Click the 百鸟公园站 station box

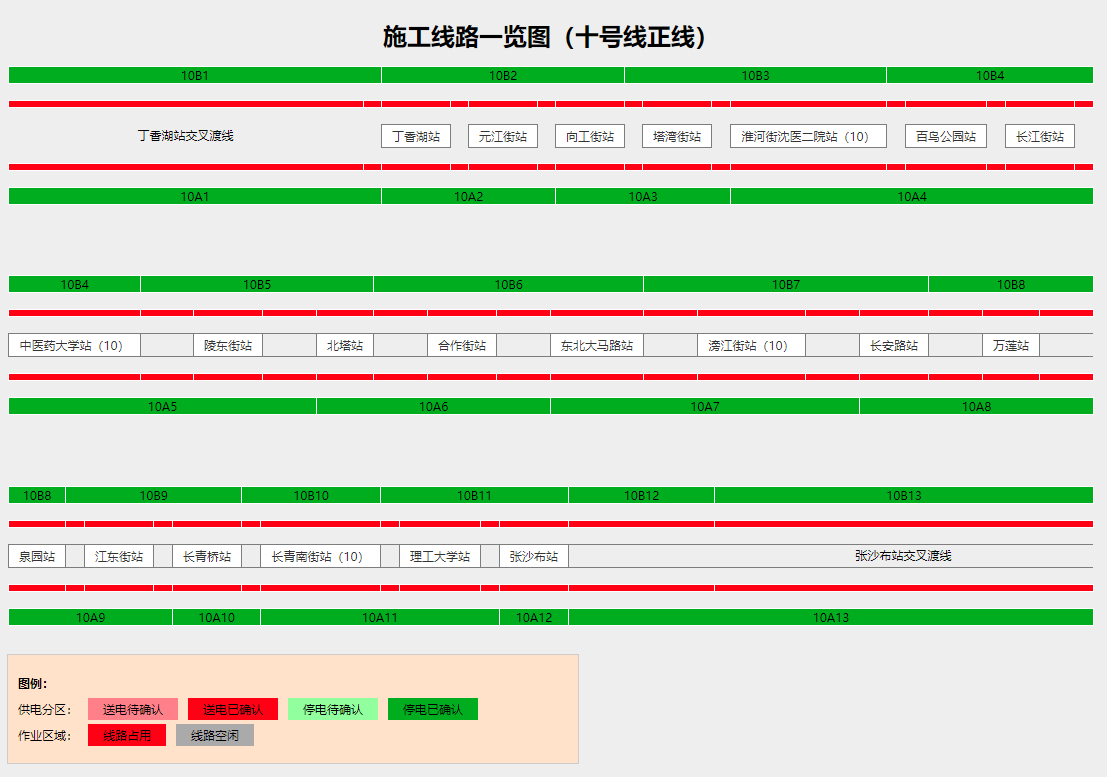coord(944,136)
